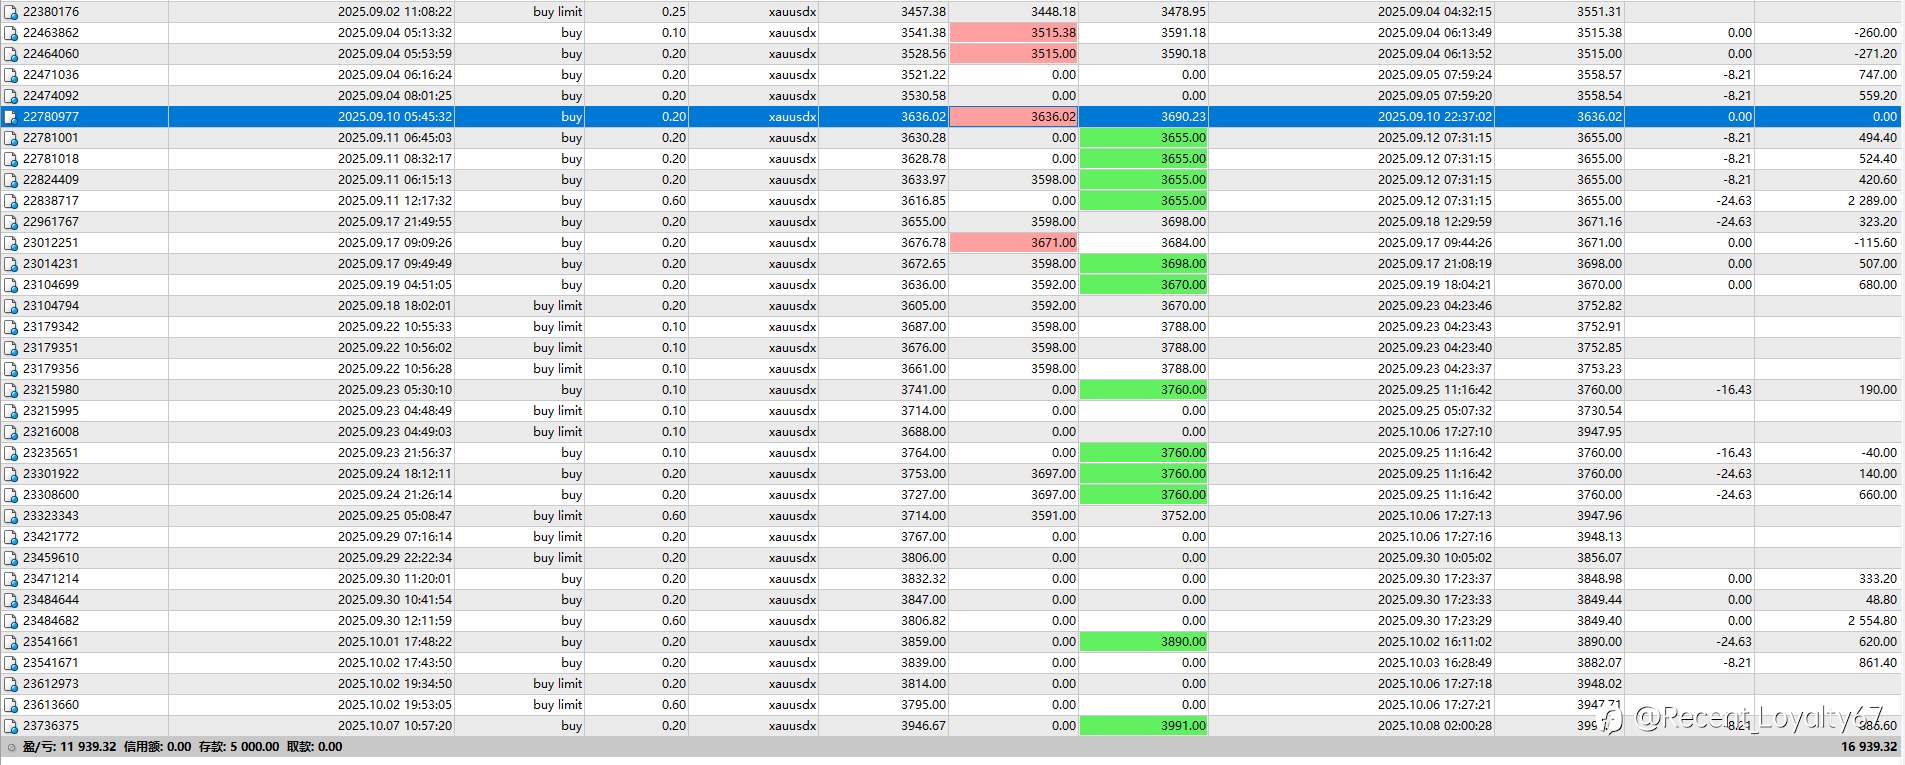Image resolution: width=1905 pixels, height=765 pixels.
Task: Select ticket number 22464060
Action: coord(51,54)
